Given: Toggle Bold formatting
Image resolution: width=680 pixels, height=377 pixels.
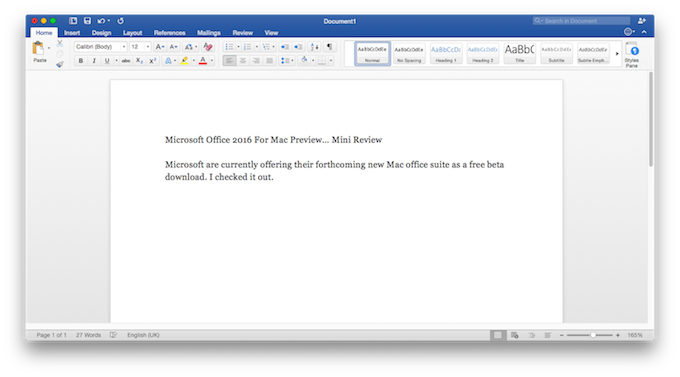Looking at the screenshot, I should 81,61.
